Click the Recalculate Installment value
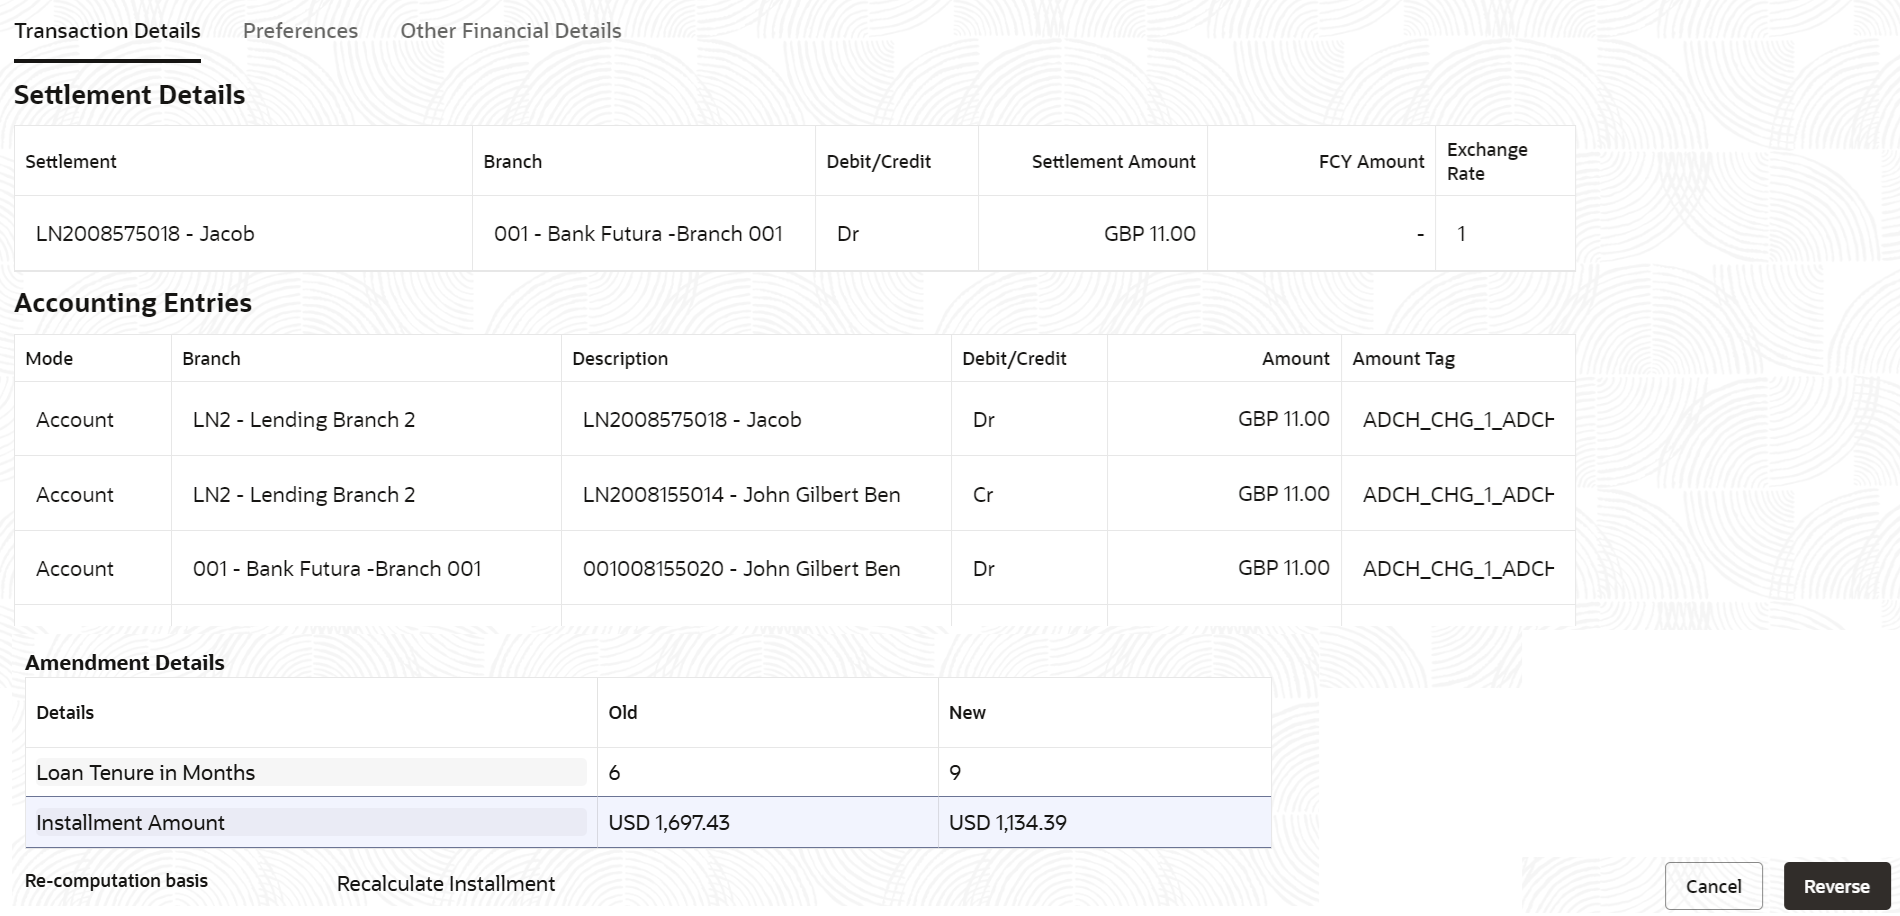This screenshot has width=1900, height=916. pyautogui.click(x=446, y=884)
